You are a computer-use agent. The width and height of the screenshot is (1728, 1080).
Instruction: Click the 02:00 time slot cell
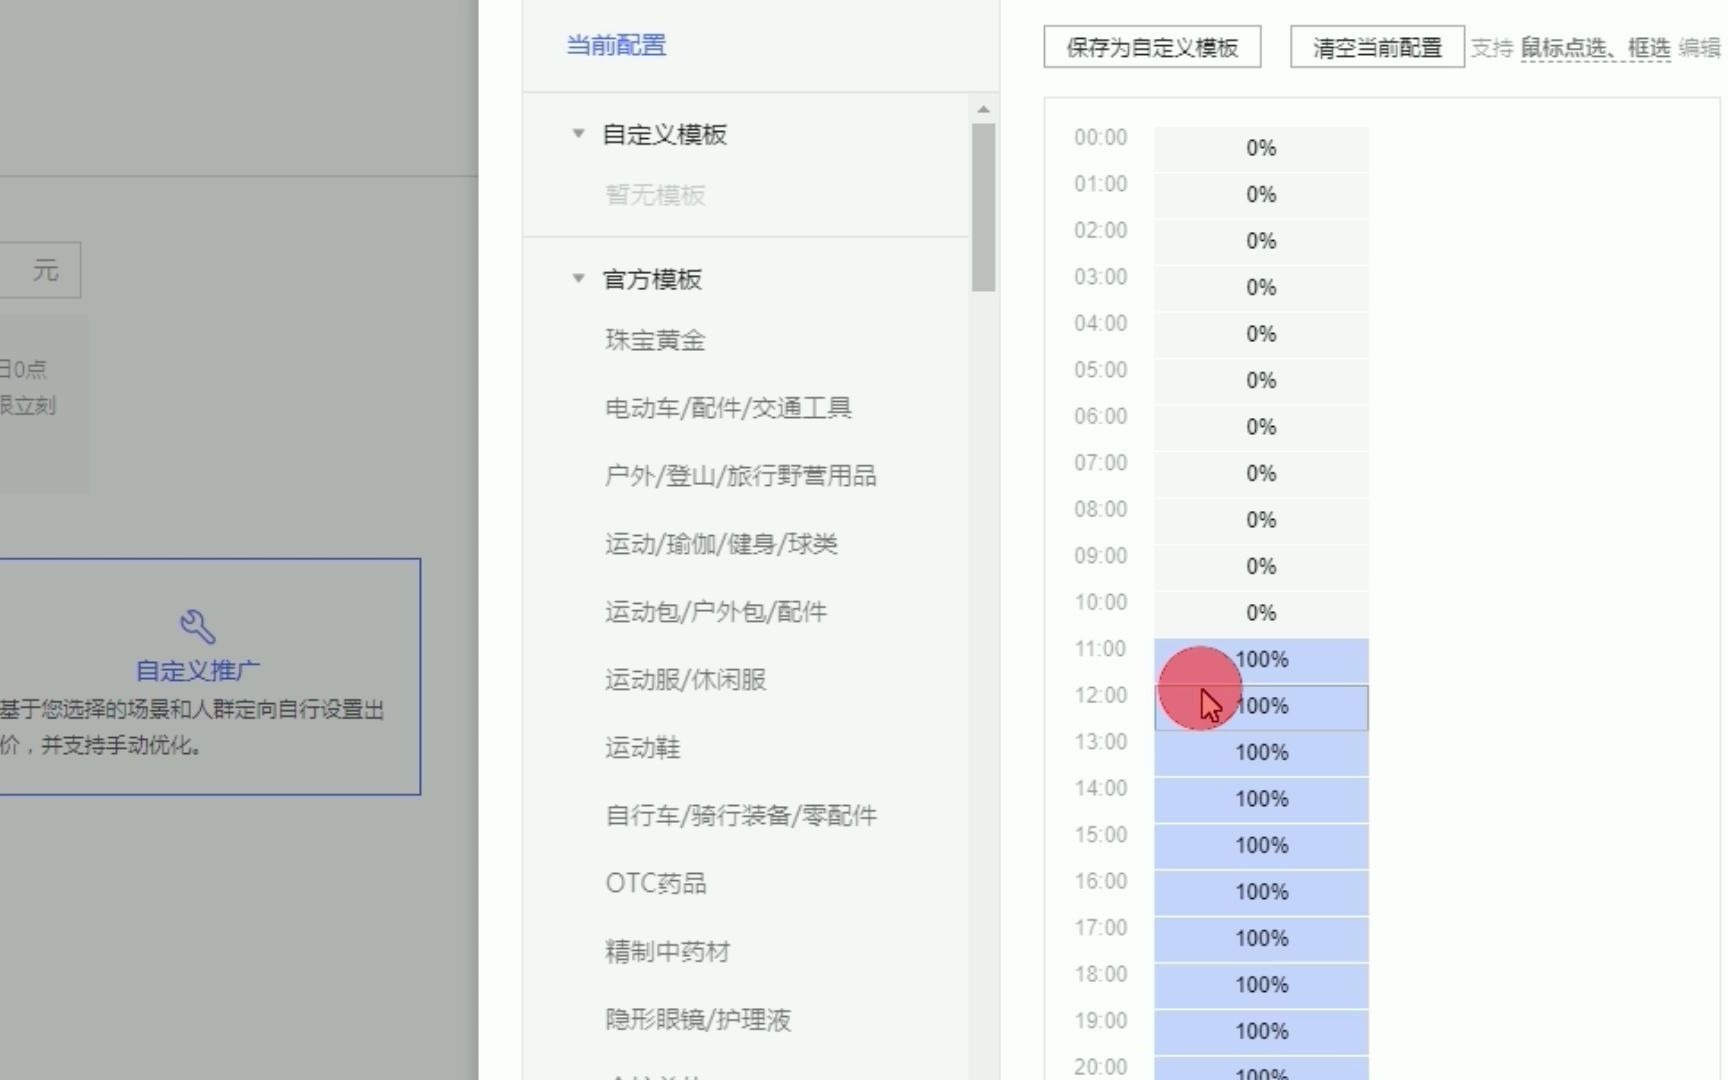[x=1261, y=241]
